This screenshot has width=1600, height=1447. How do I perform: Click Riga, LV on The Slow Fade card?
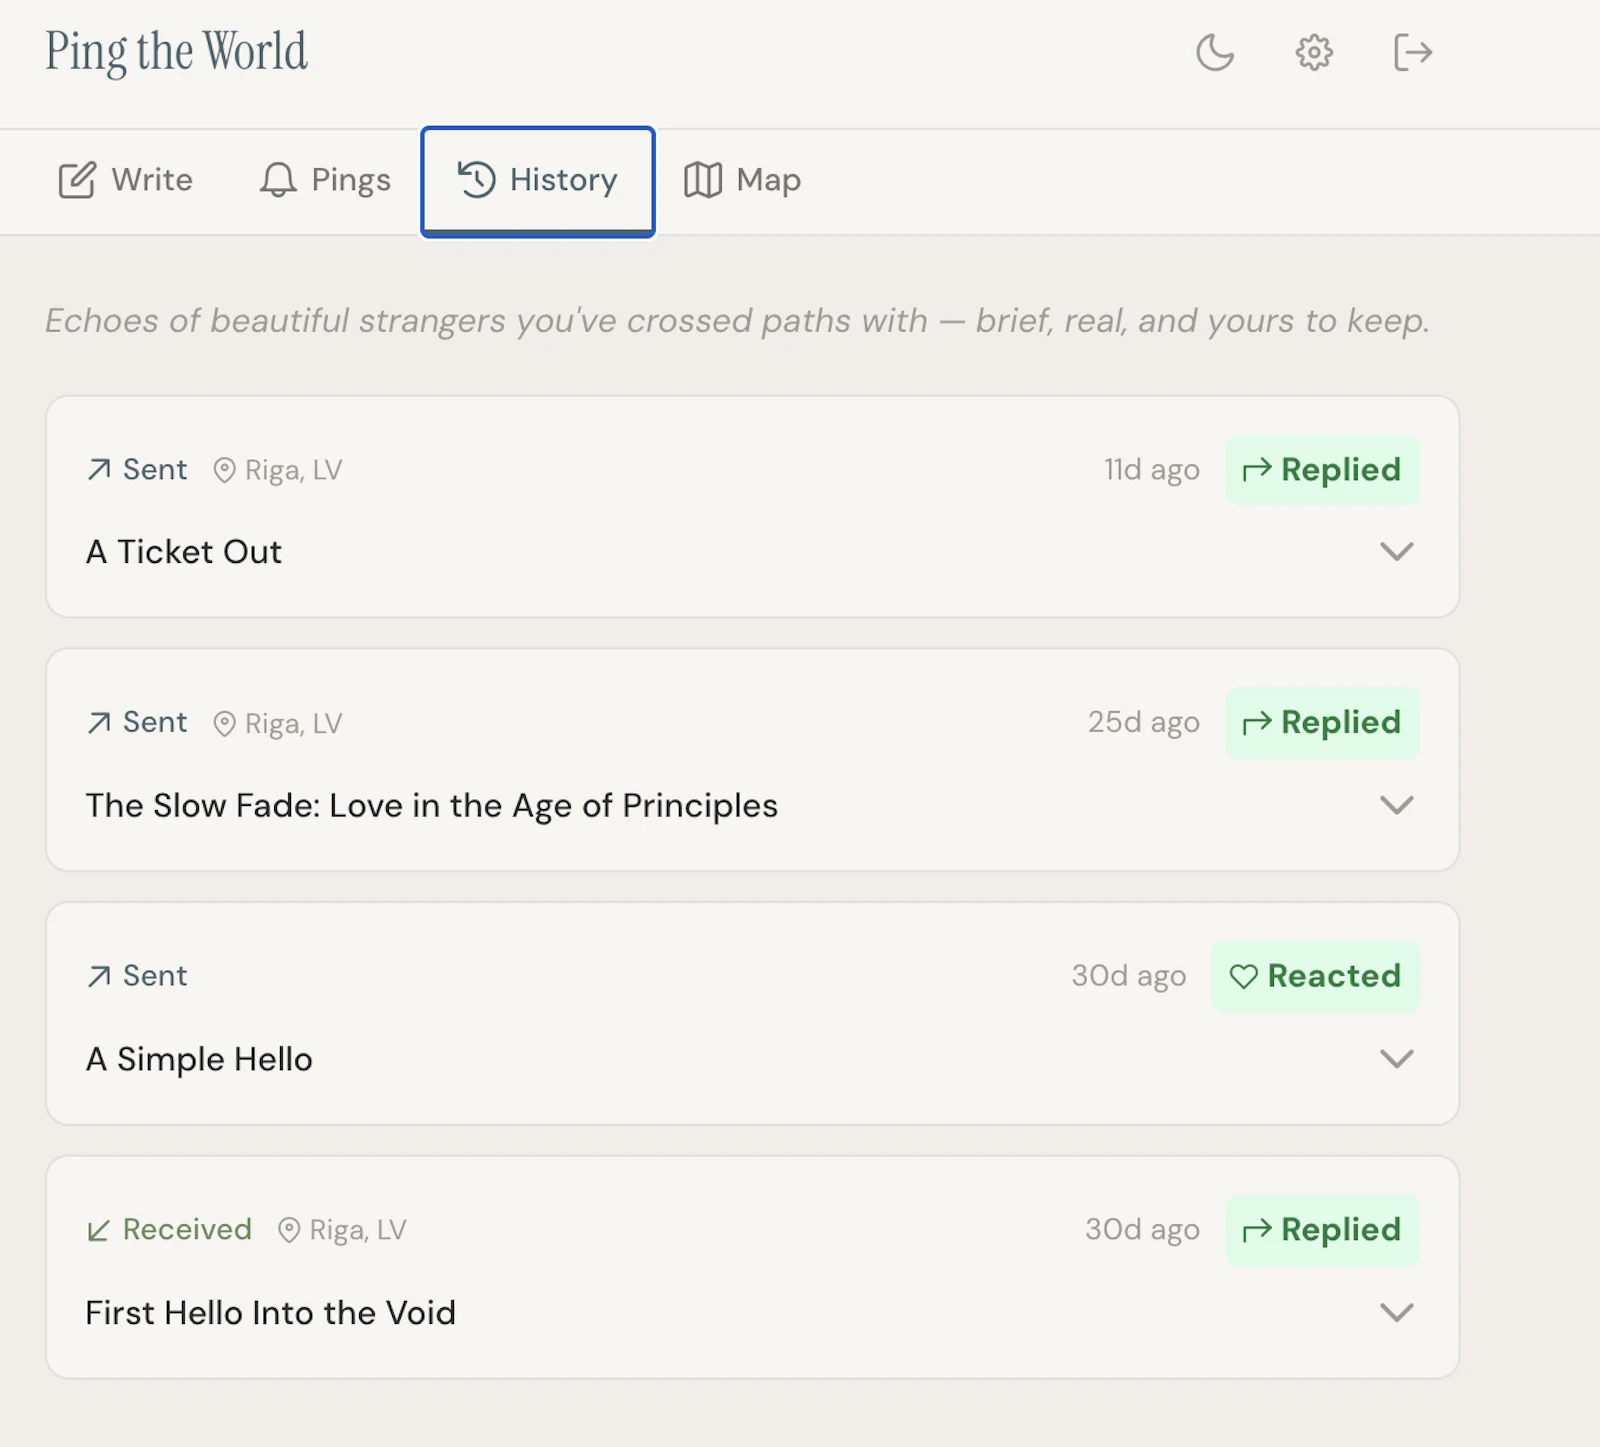(294, 723)
